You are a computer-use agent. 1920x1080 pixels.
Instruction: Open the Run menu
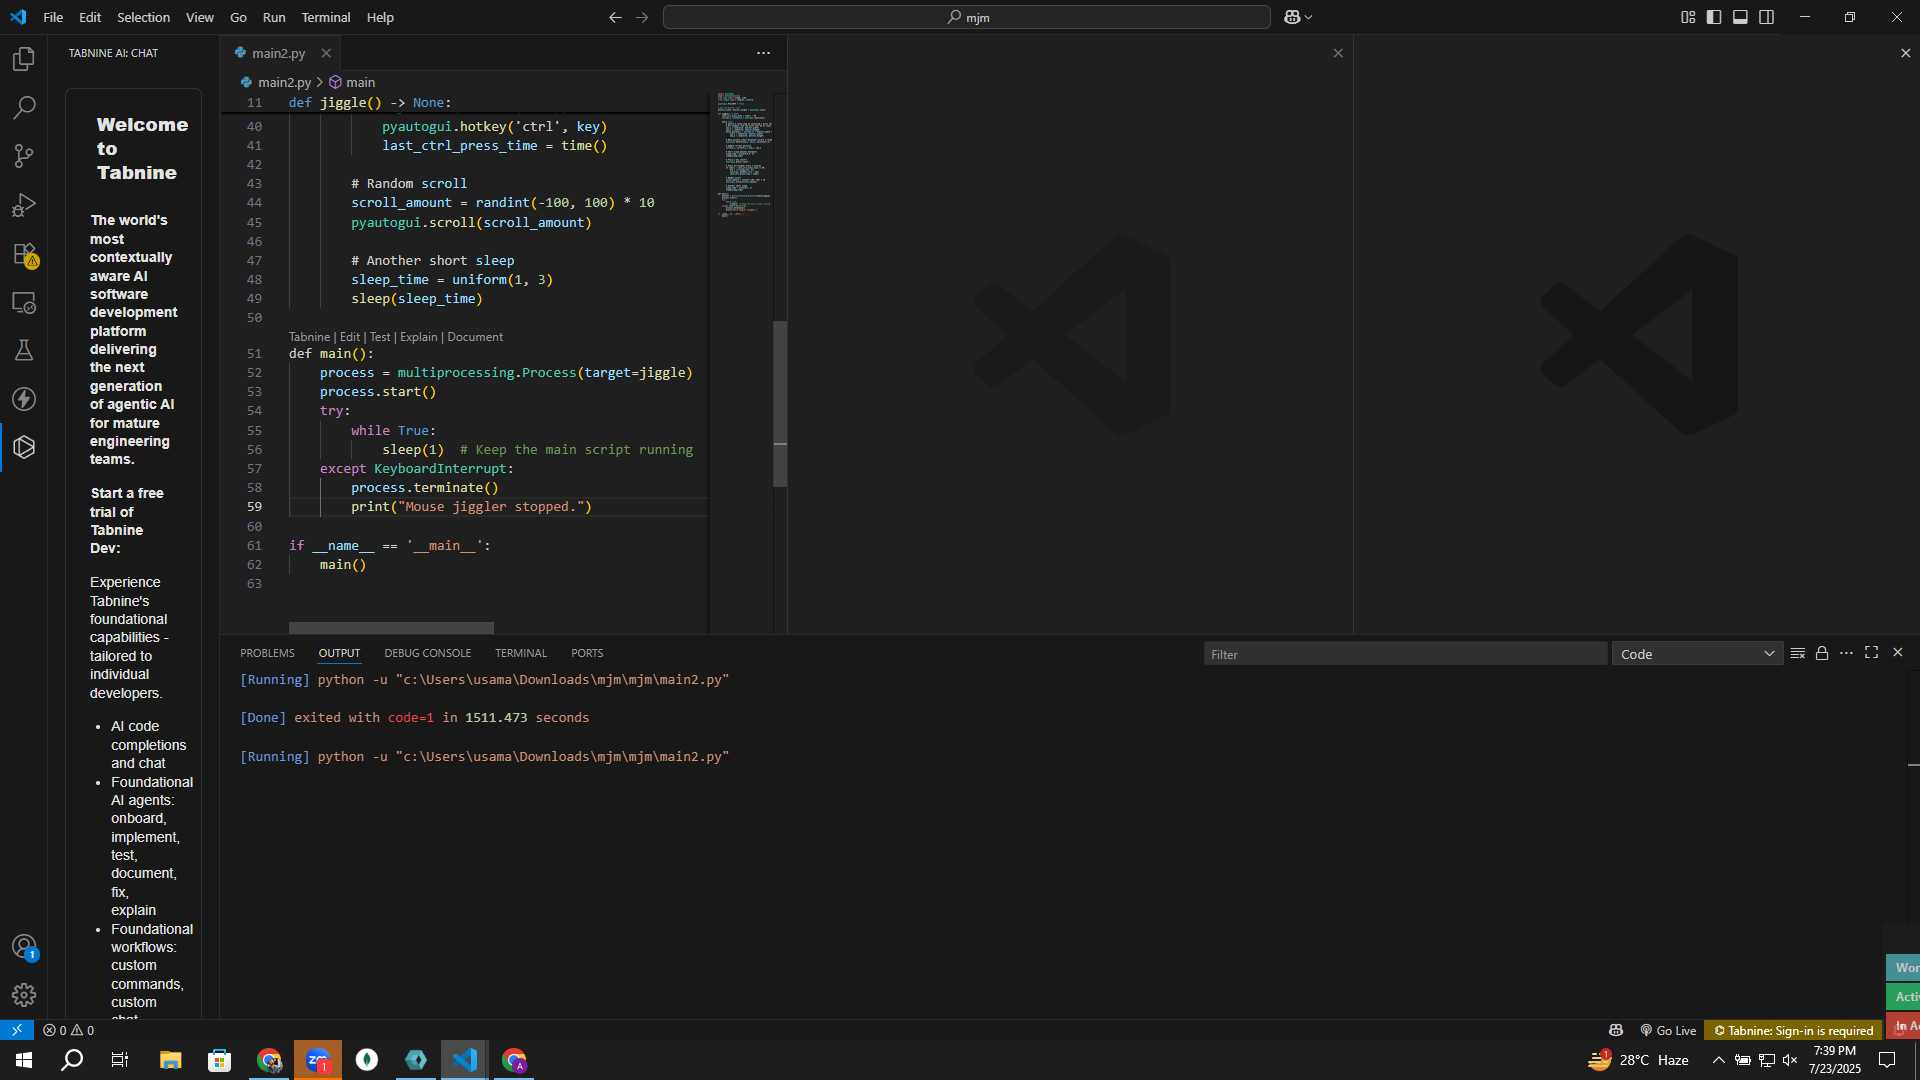pyautogui.click(x=273, y=17)
